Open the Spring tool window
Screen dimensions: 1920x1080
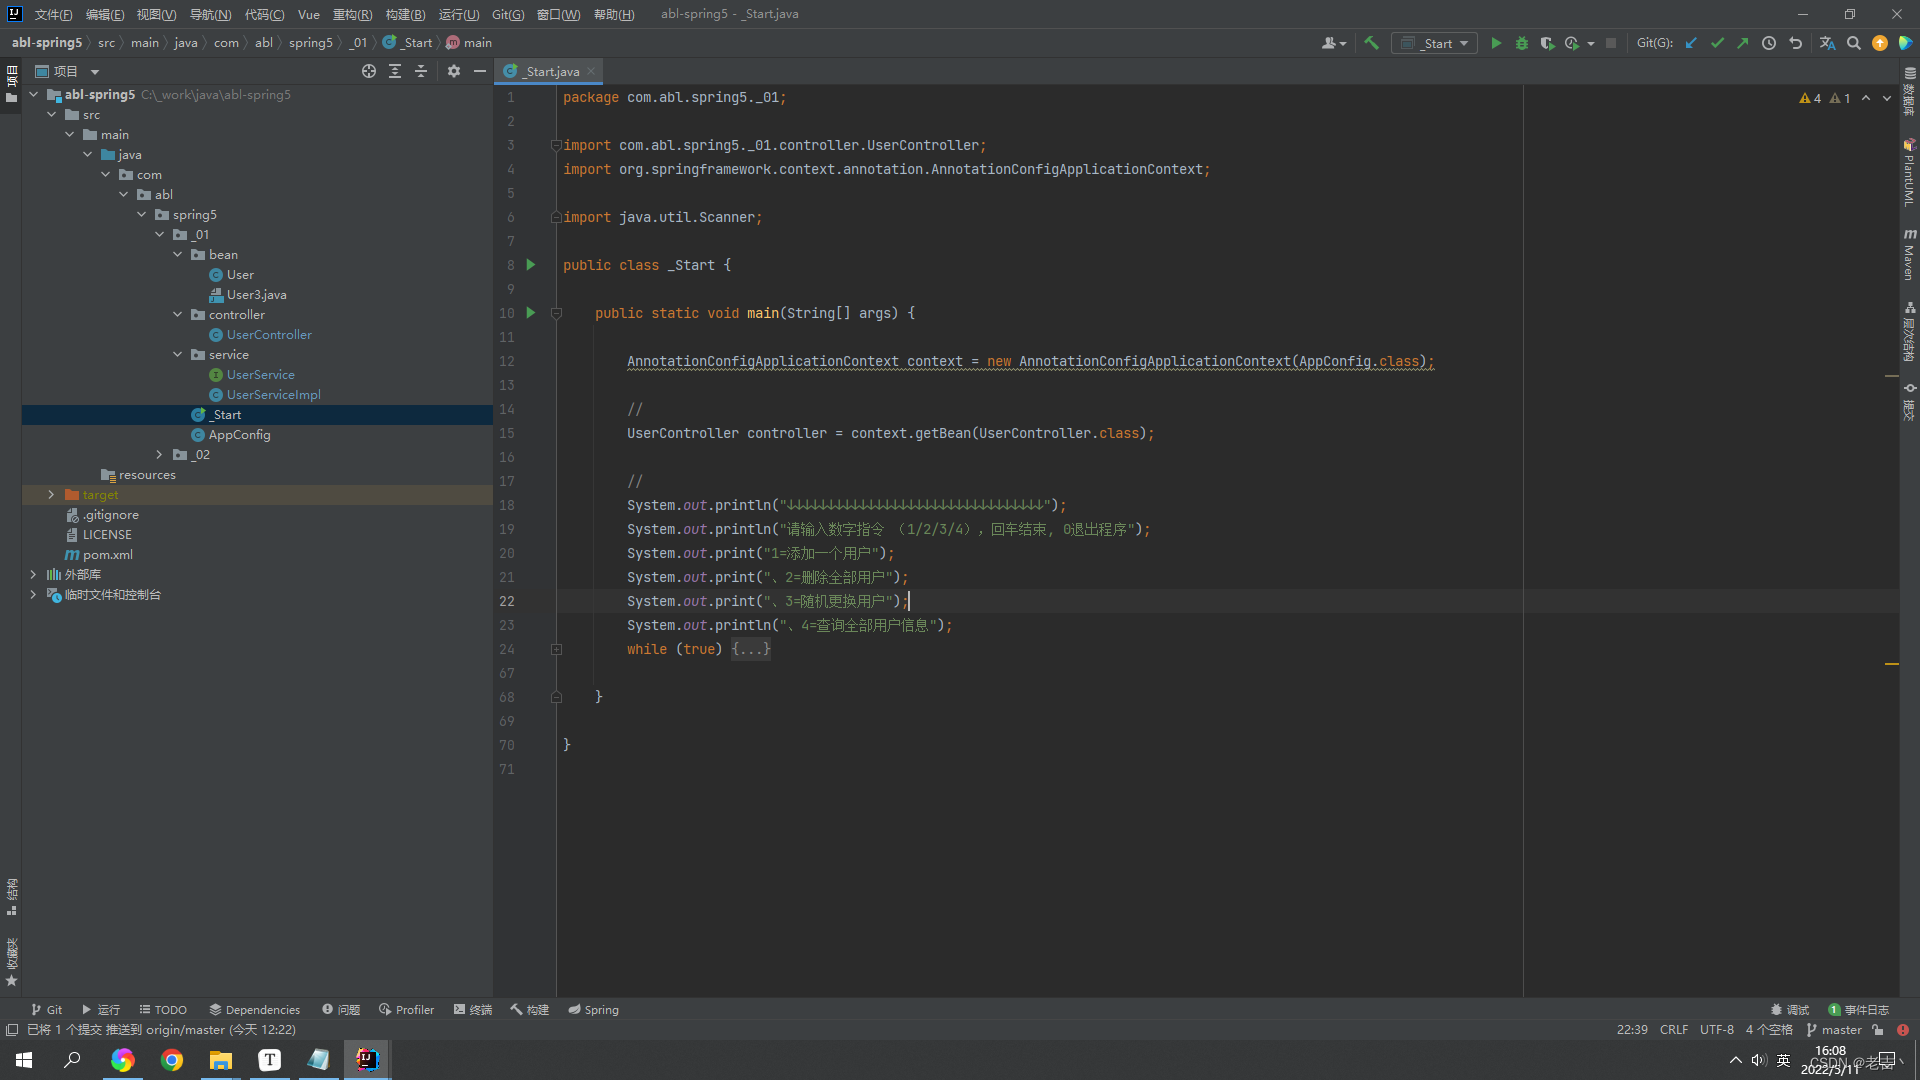coord(594,1010)
